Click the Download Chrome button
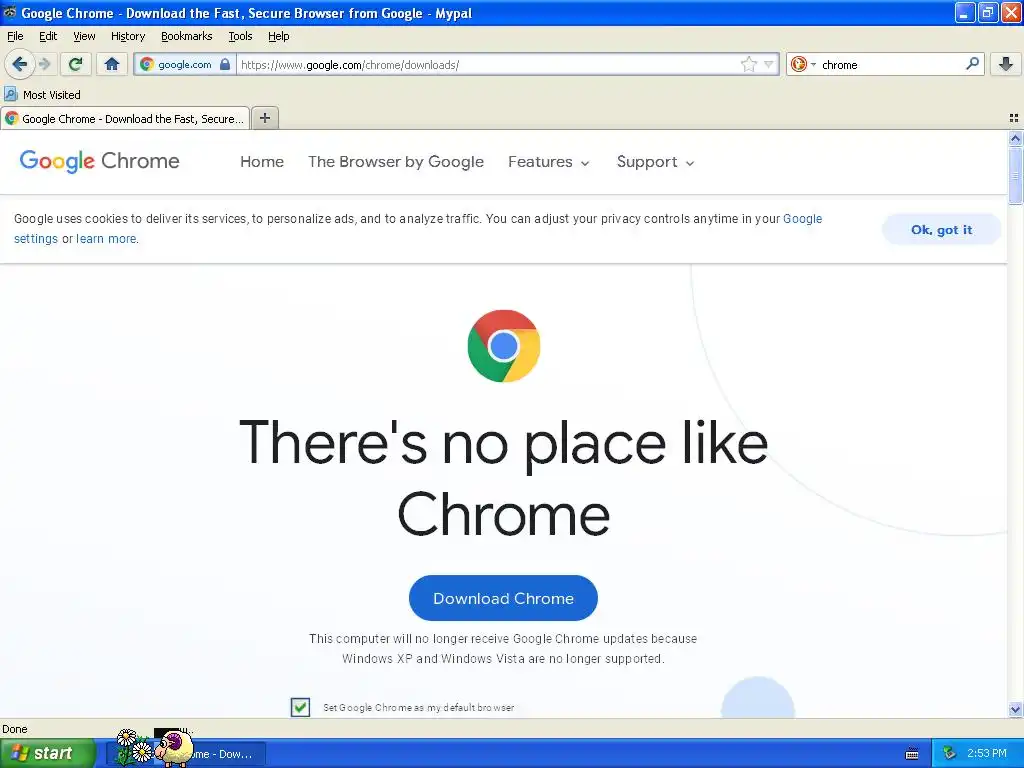 point(503,598)
